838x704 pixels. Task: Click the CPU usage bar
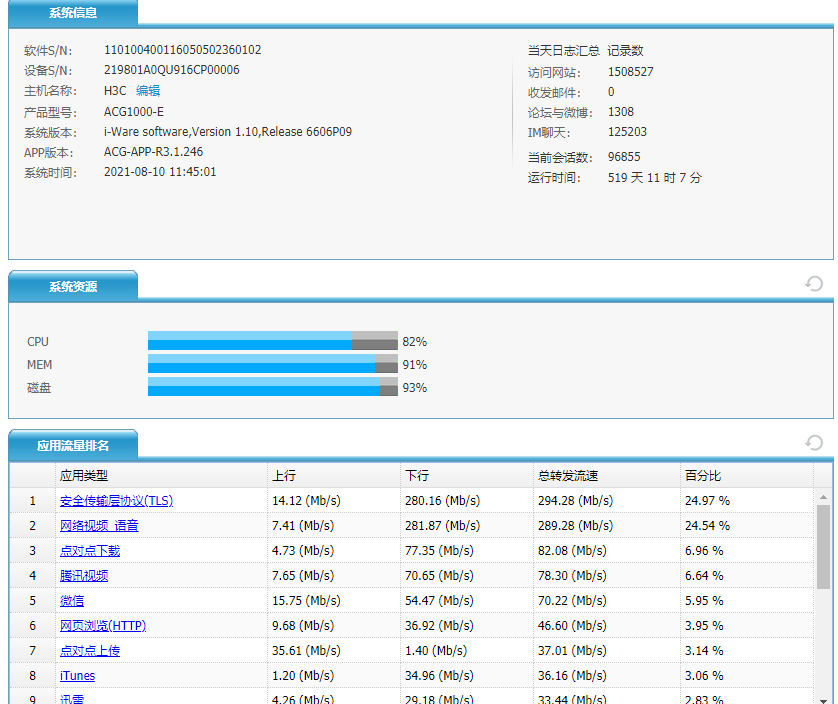(x=273, y=341)
